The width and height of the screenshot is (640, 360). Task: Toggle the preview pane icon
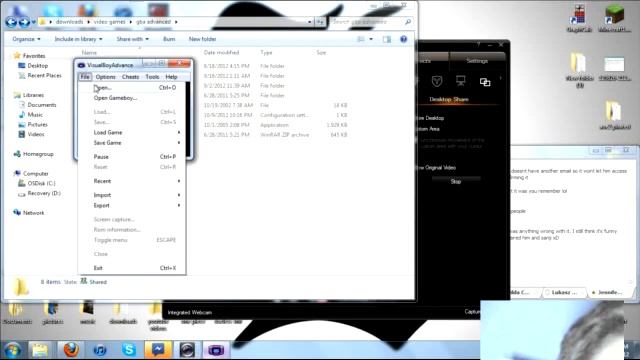pos(387,39)
